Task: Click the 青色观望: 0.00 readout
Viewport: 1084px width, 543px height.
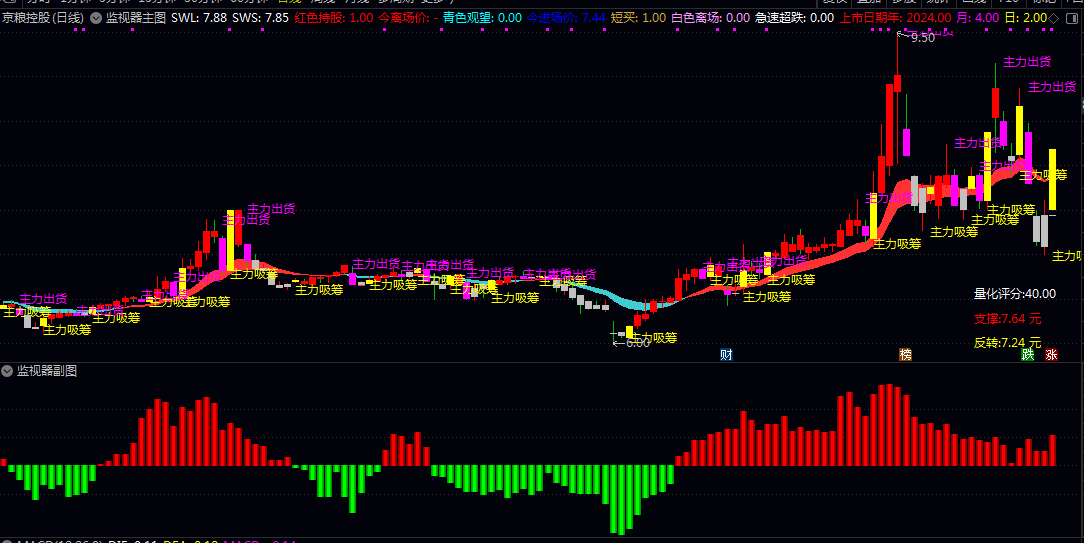Action: pos(483,18)
